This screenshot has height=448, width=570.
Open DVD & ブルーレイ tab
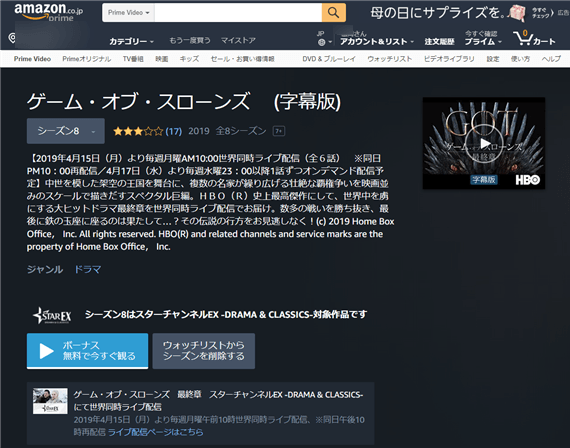(x=329, y=59)
